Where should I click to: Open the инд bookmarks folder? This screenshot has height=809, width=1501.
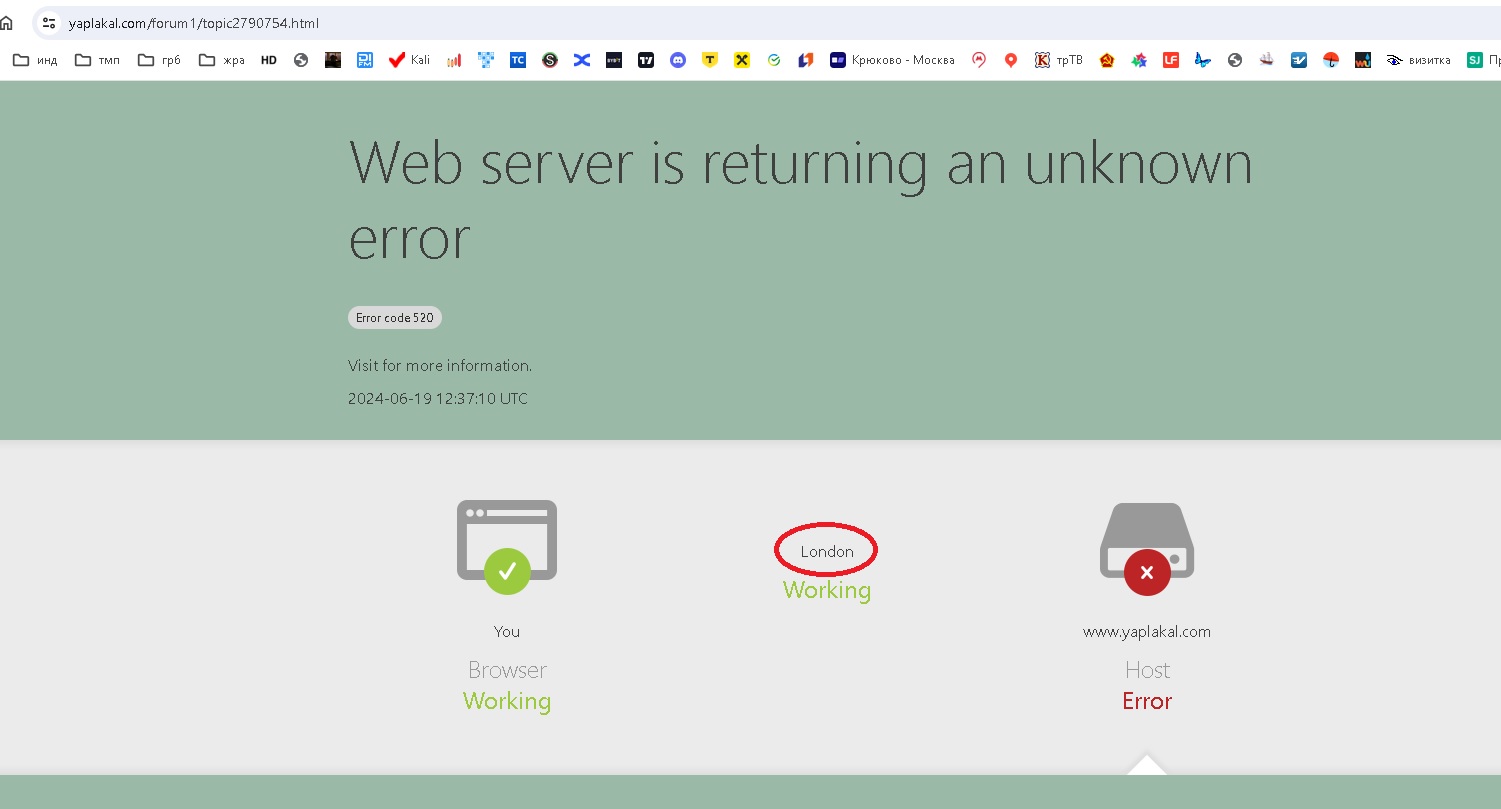tap(35, 60)
